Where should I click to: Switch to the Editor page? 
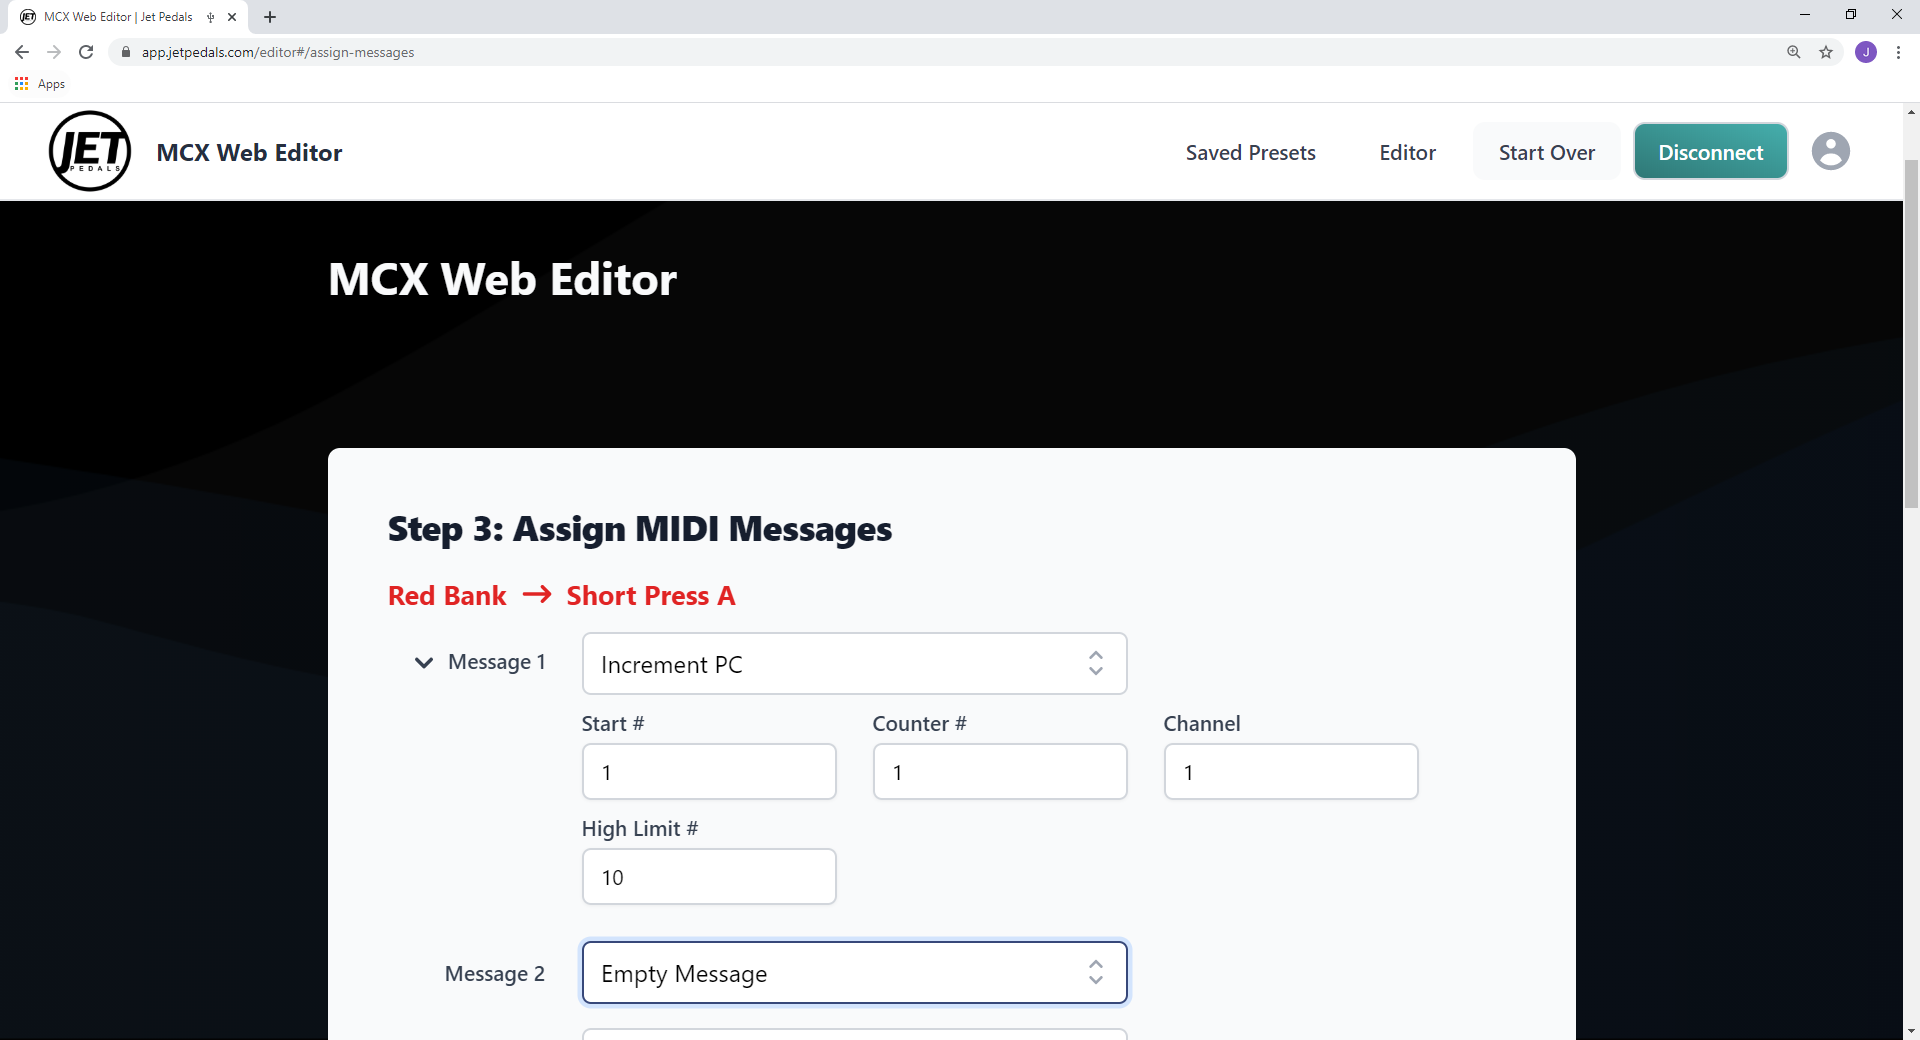(x=1407, y=152)
